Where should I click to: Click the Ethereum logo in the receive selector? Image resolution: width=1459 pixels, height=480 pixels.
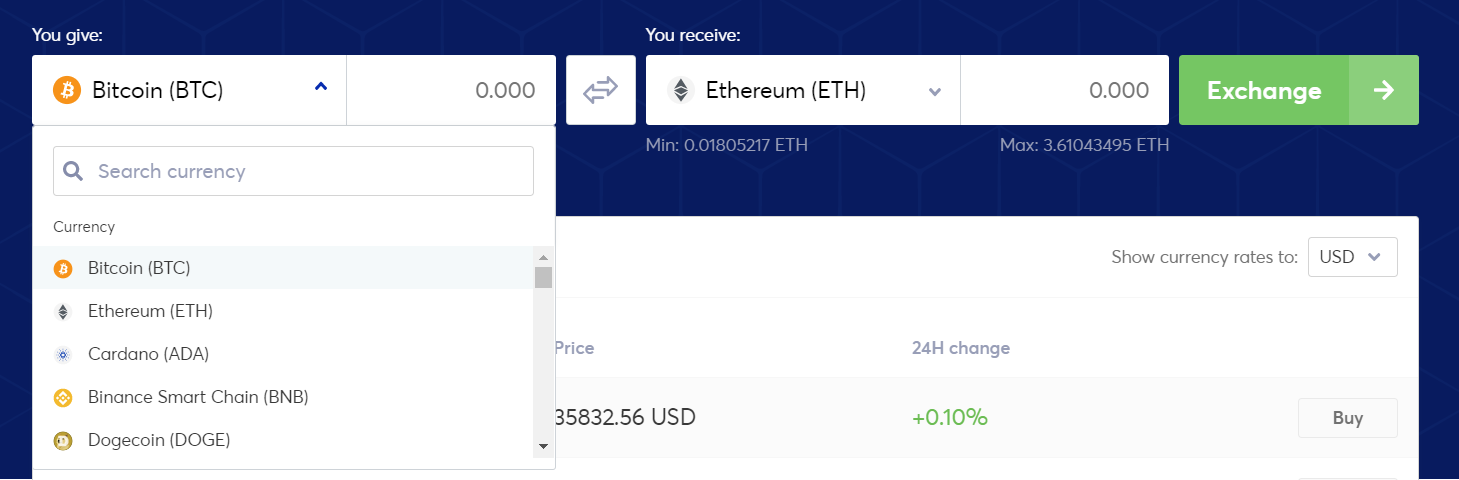(x=680, y=90)
